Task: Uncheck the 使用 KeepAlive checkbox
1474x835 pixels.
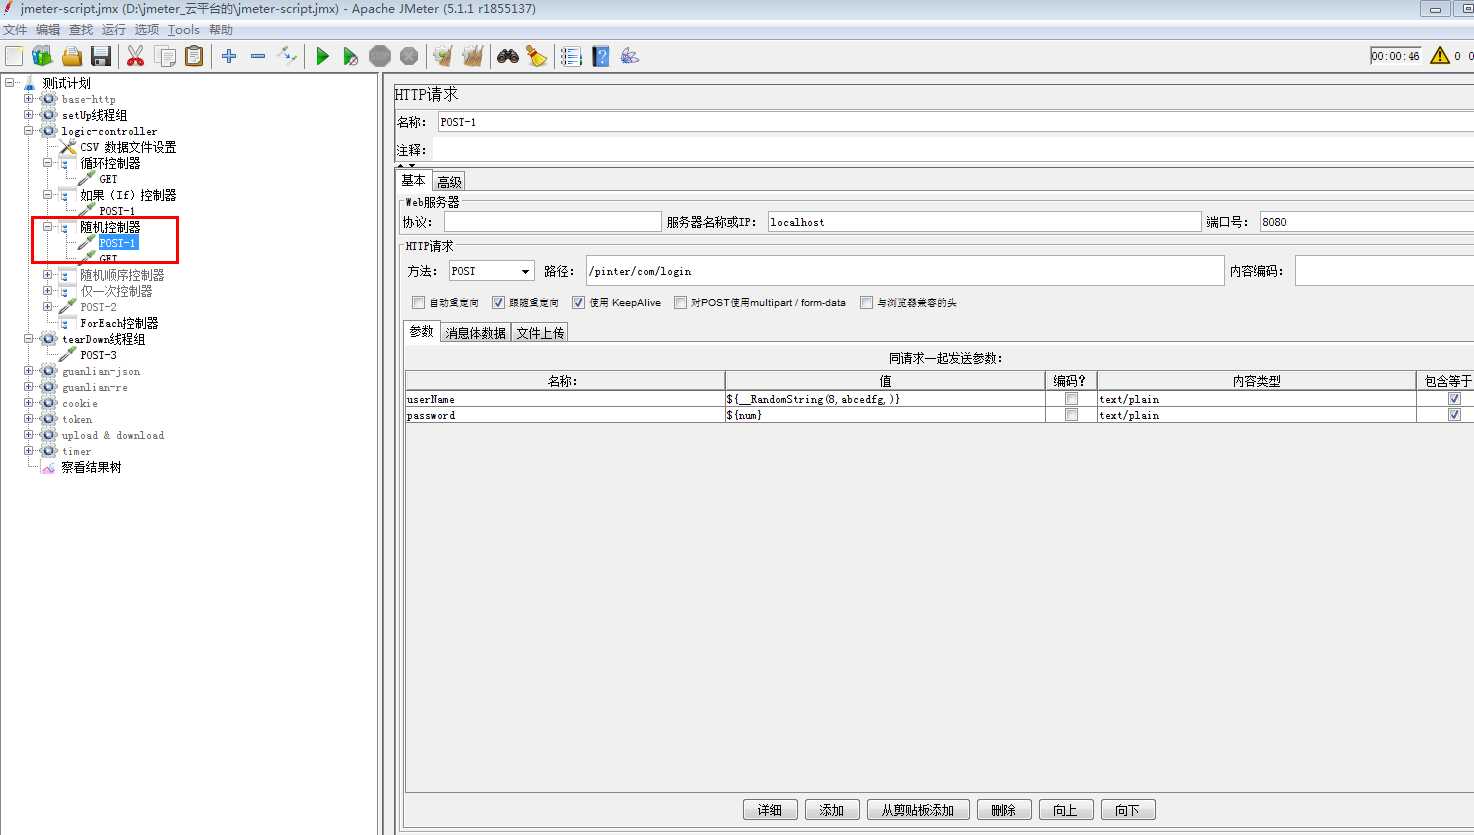Action: pos(578,302)
